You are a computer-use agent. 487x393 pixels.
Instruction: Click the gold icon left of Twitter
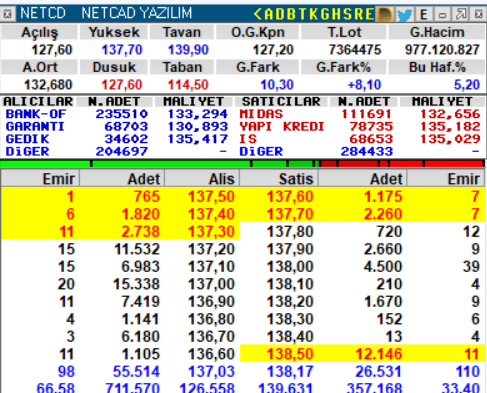(x=384, y=14)
